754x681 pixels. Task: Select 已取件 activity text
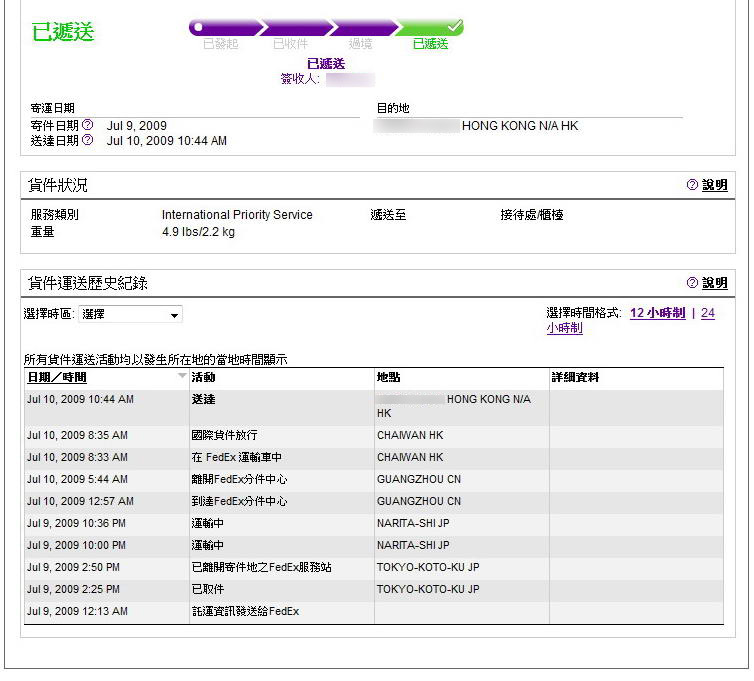click(x=208, y=590)
